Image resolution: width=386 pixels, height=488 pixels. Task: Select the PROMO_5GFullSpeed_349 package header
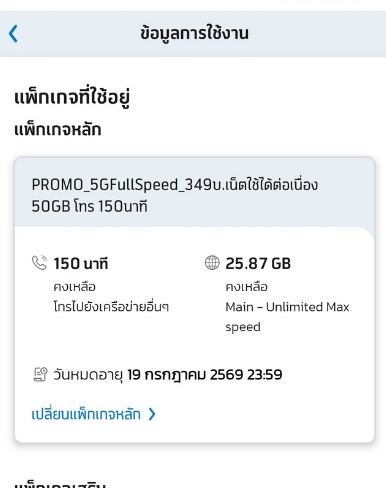click(195, 192)
